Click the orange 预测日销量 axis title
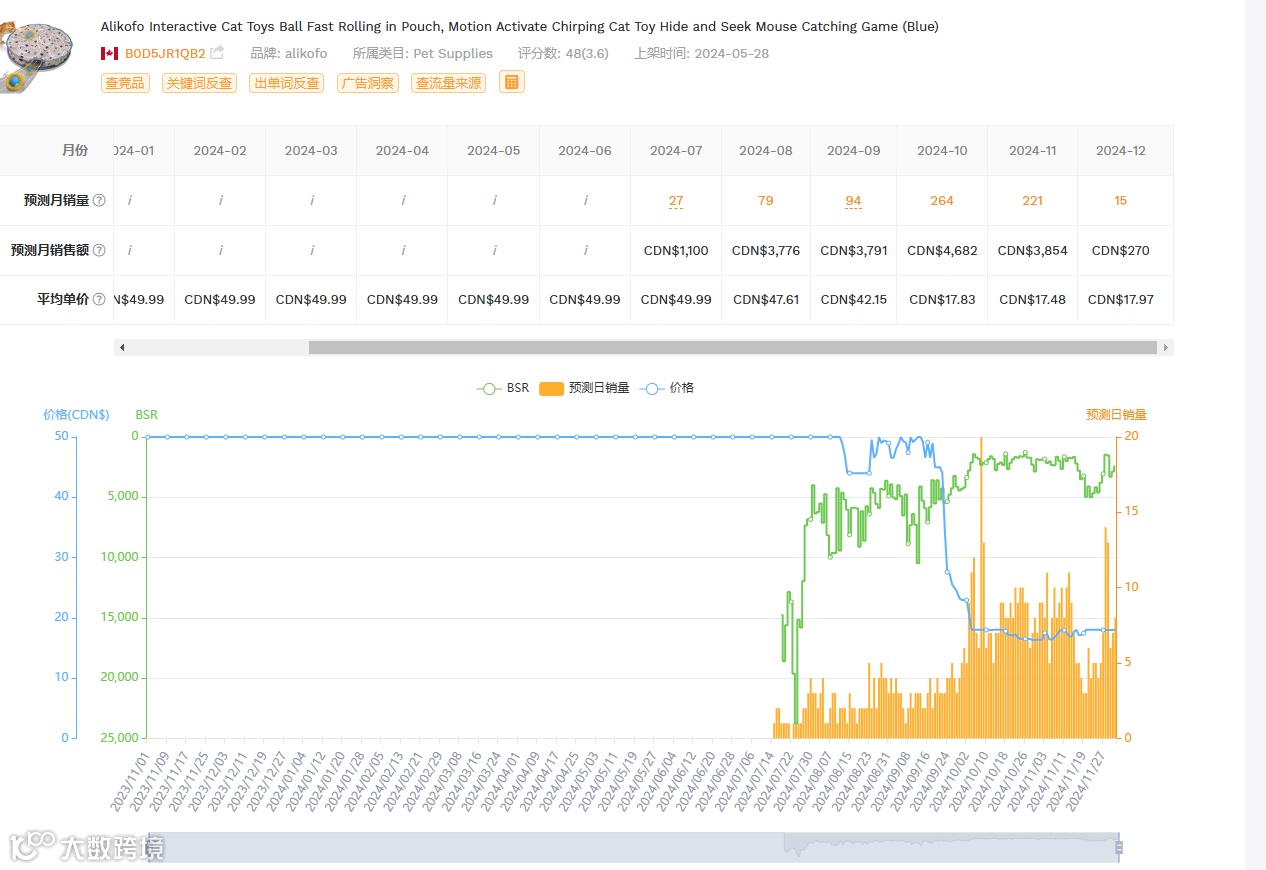Screen dimensions: 1266x870 coord(1116,414)
